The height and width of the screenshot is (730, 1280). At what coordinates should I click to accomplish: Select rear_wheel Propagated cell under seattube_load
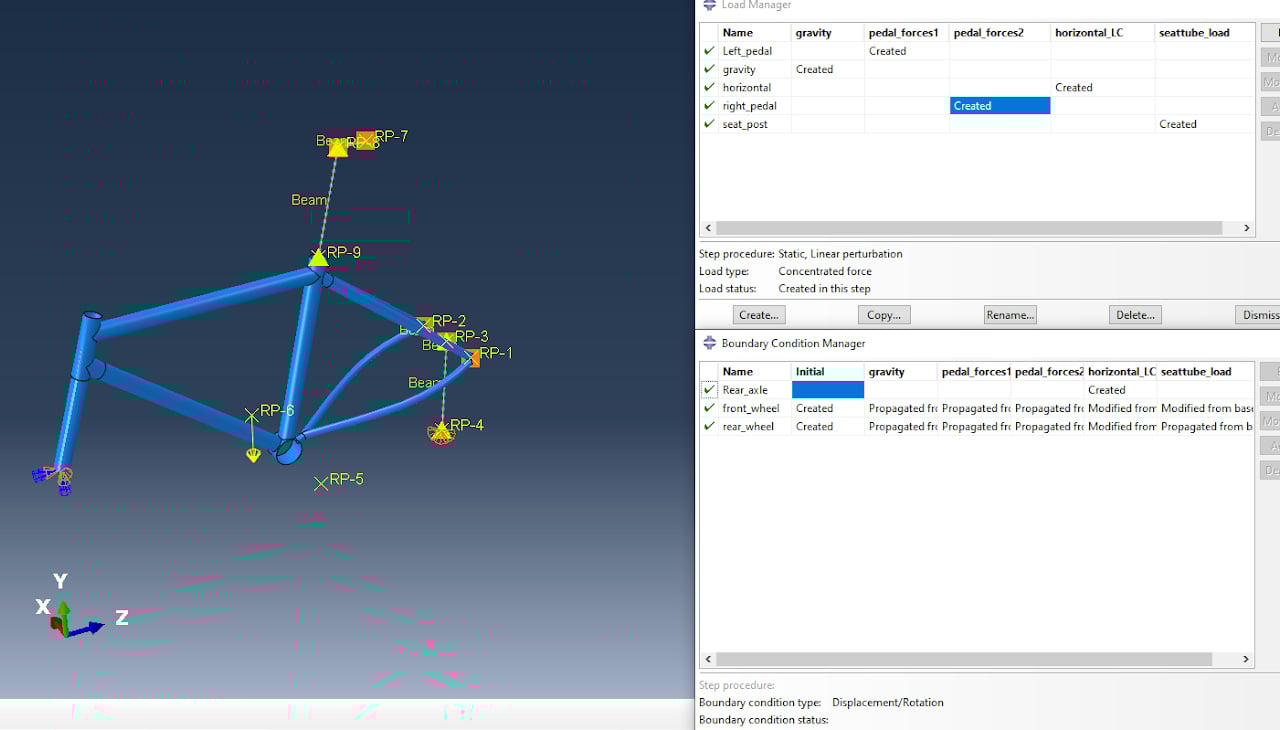click(x=1205, y=426)
